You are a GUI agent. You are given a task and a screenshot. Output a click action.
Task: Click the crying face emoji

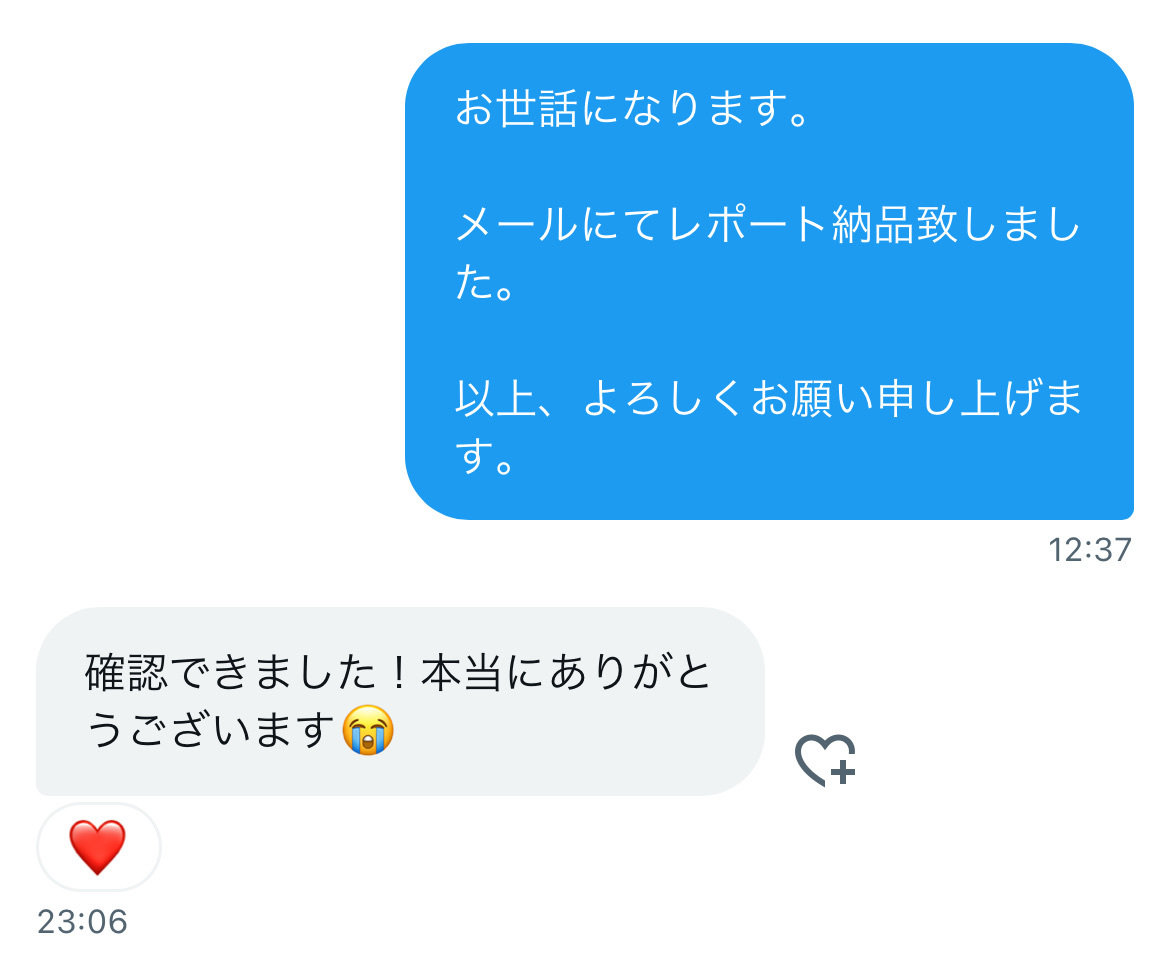click(368, 730)
